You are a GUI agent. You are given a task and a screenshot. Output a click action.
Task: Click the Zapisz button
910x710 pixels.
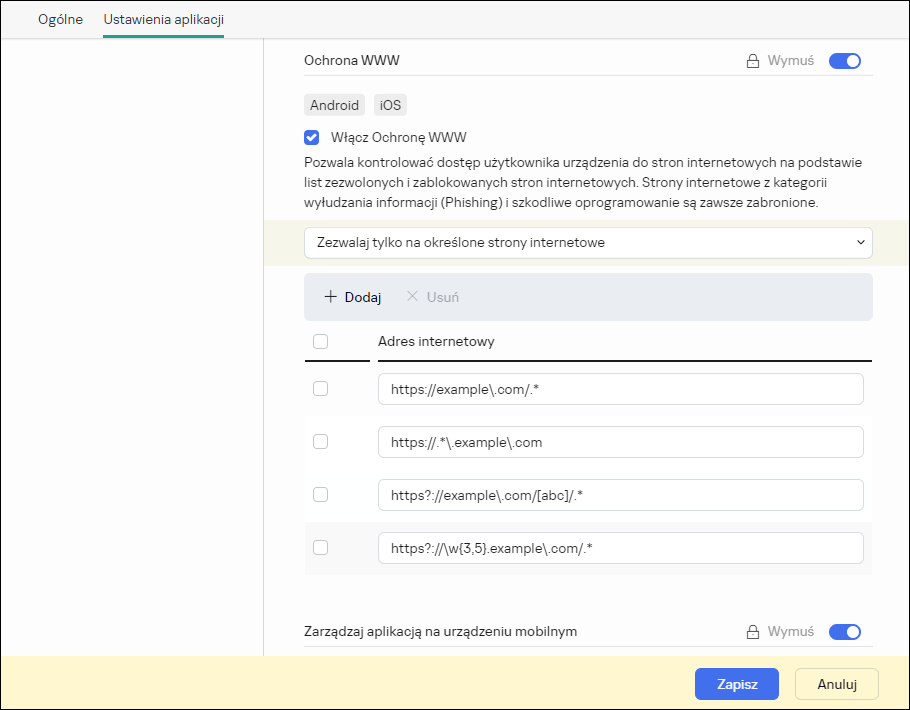point(736,684)
